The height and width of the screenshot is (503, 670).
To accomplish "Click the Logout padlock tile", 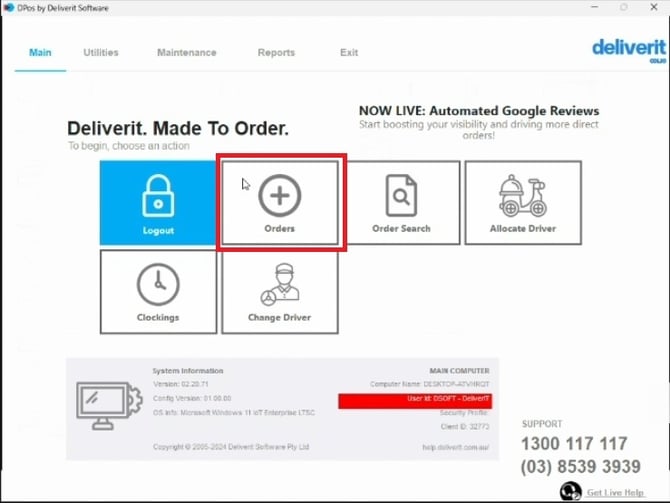I will click(x=158, y=203).
